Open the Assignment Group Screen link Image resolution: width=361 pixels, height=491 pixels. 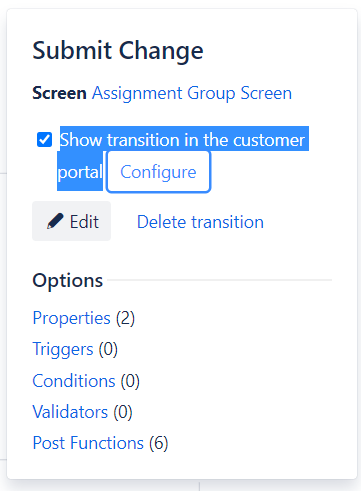[192, 93]
